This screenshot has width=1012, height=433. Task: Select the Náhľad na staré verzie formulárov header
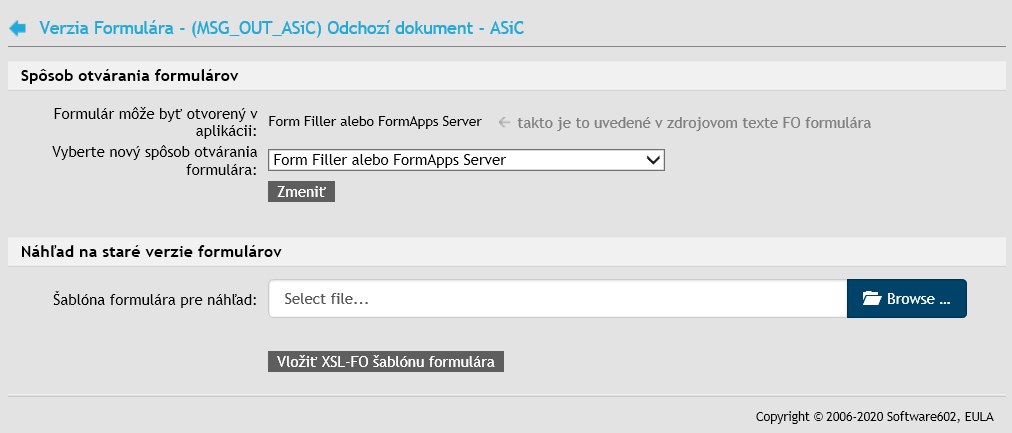[x=151, y=249]
